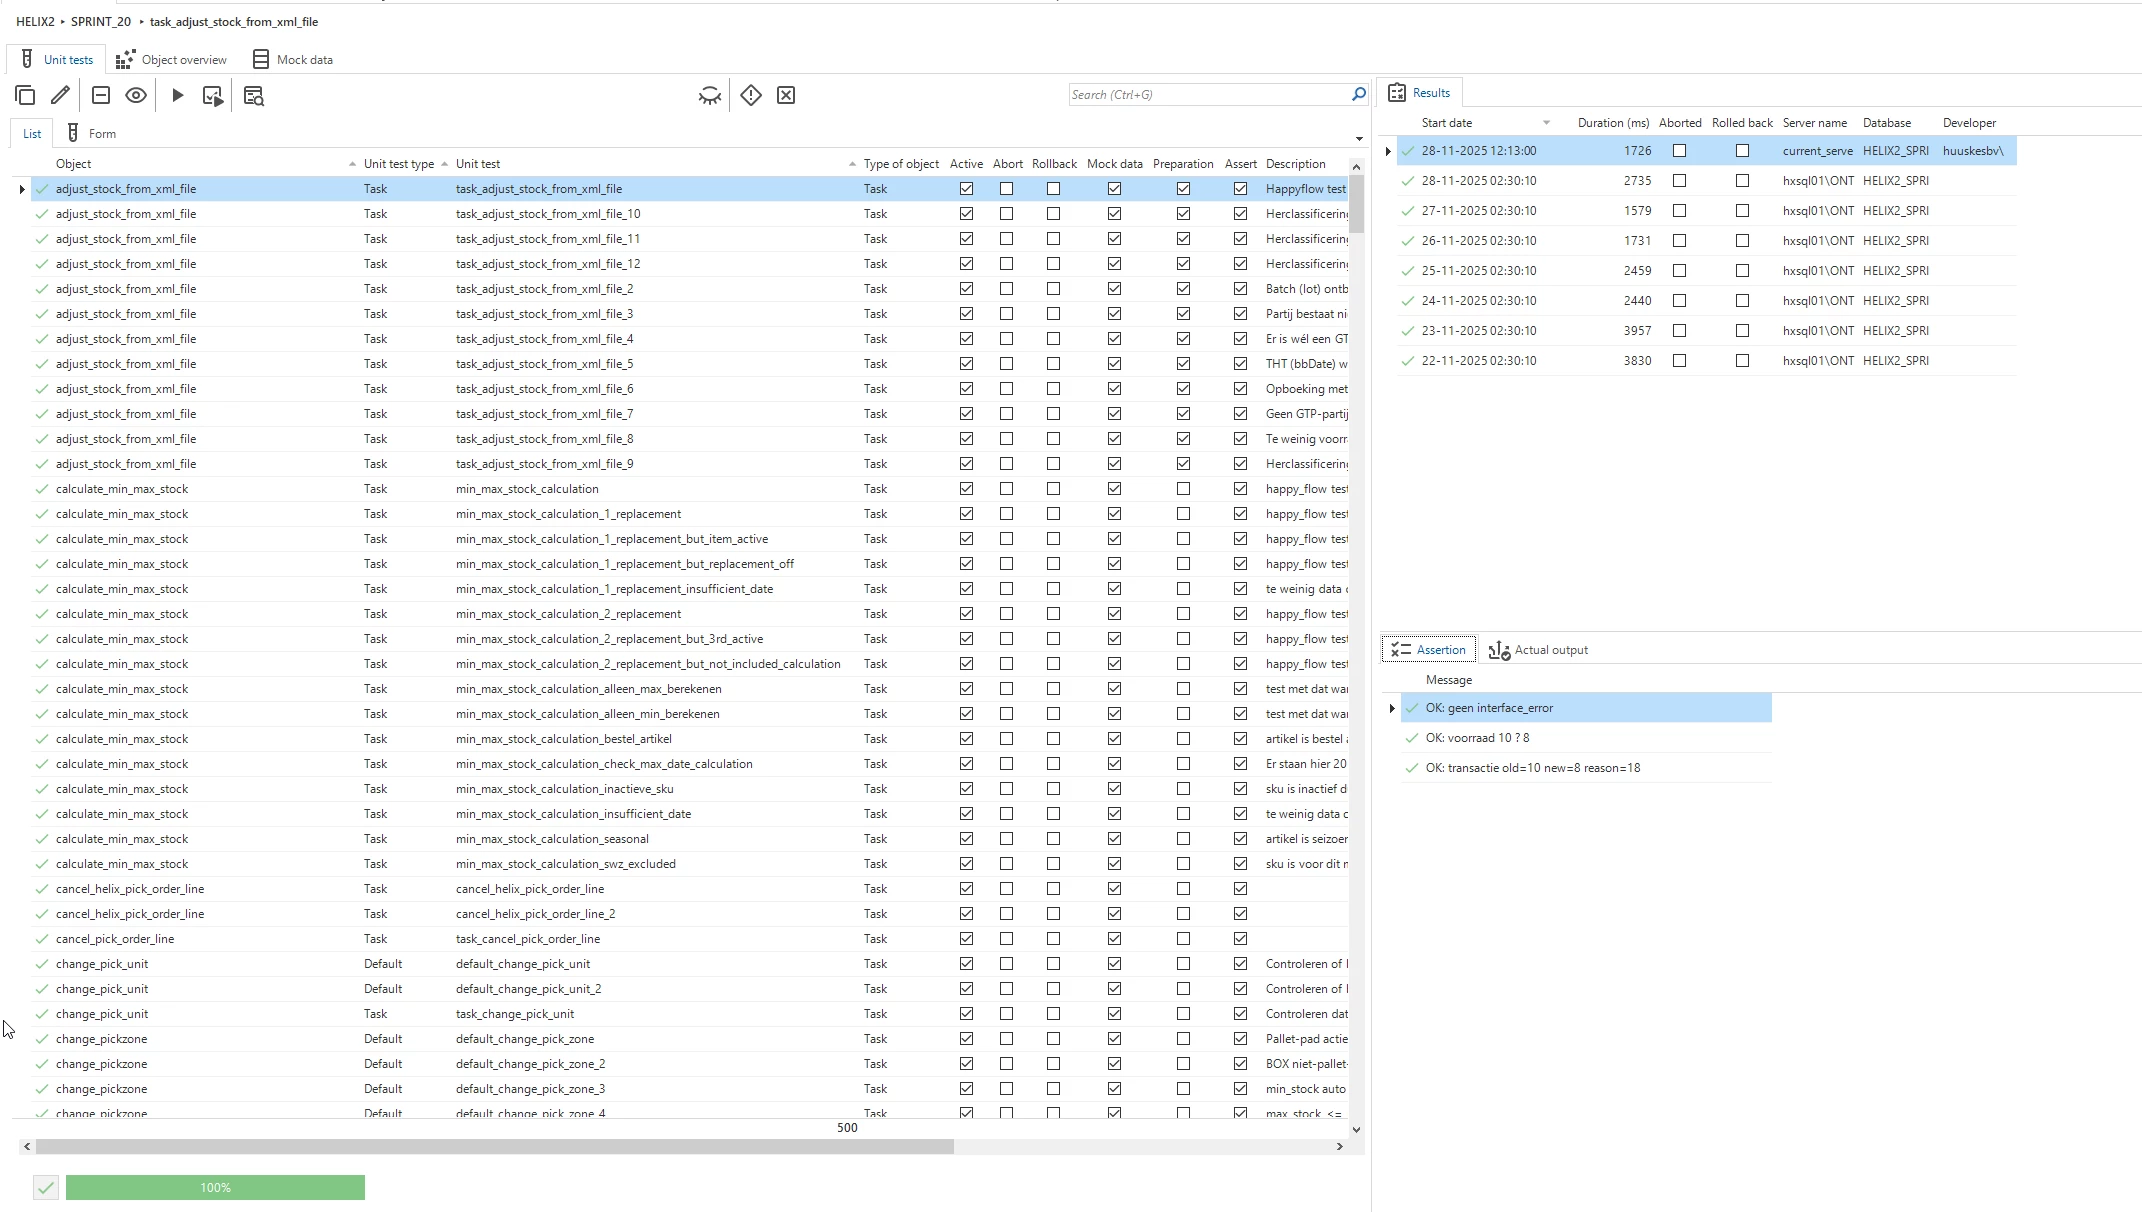Toggle Rolled back checkbox for 28-11-2025 12:13:00 result

1742,151
